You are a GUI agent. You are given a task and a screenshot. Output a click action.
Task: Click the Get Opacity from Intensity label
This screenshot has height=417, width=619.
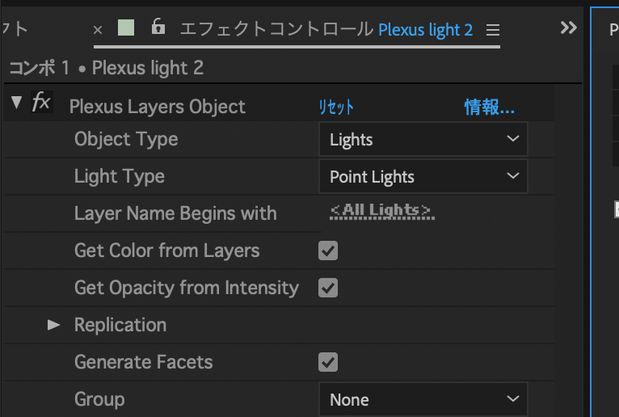[187, 287]
